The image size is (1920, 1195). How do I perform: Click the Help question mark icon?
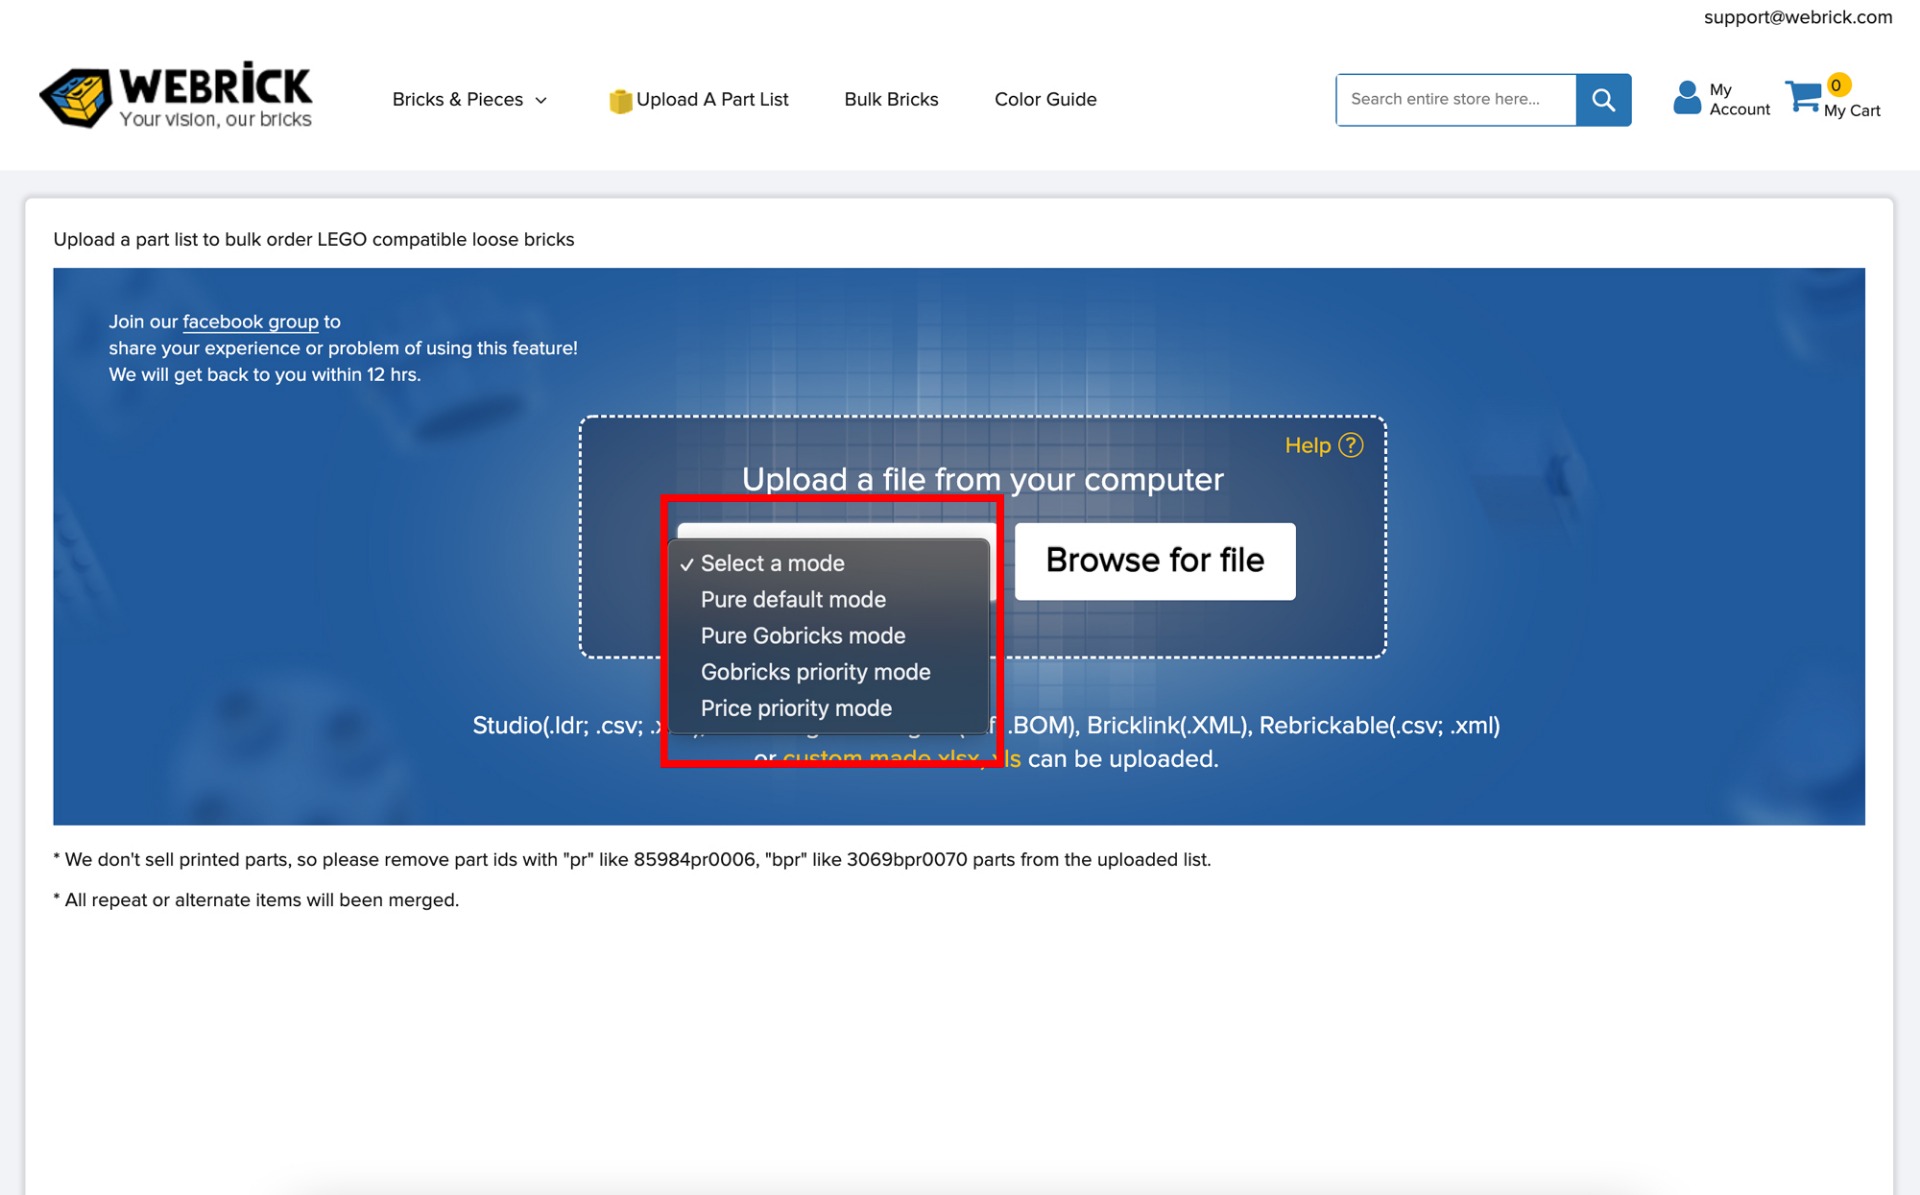click(1349, 445)
